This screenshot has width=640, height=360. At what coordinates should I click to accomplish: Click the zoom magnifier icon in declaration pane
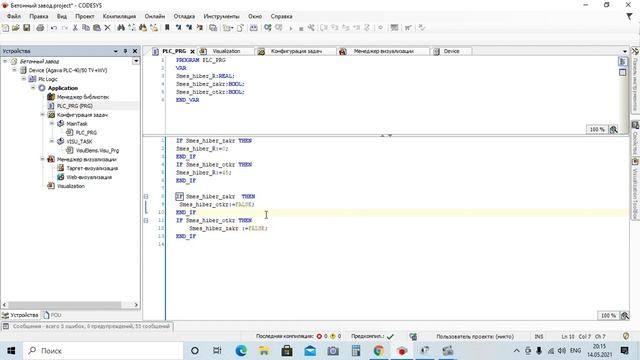click(x=613, y=129)
